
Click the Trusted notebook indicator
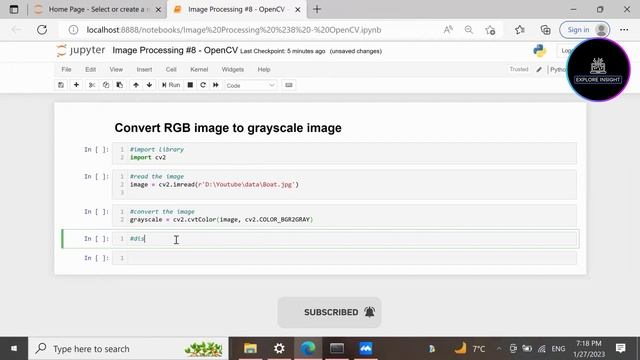519,69
